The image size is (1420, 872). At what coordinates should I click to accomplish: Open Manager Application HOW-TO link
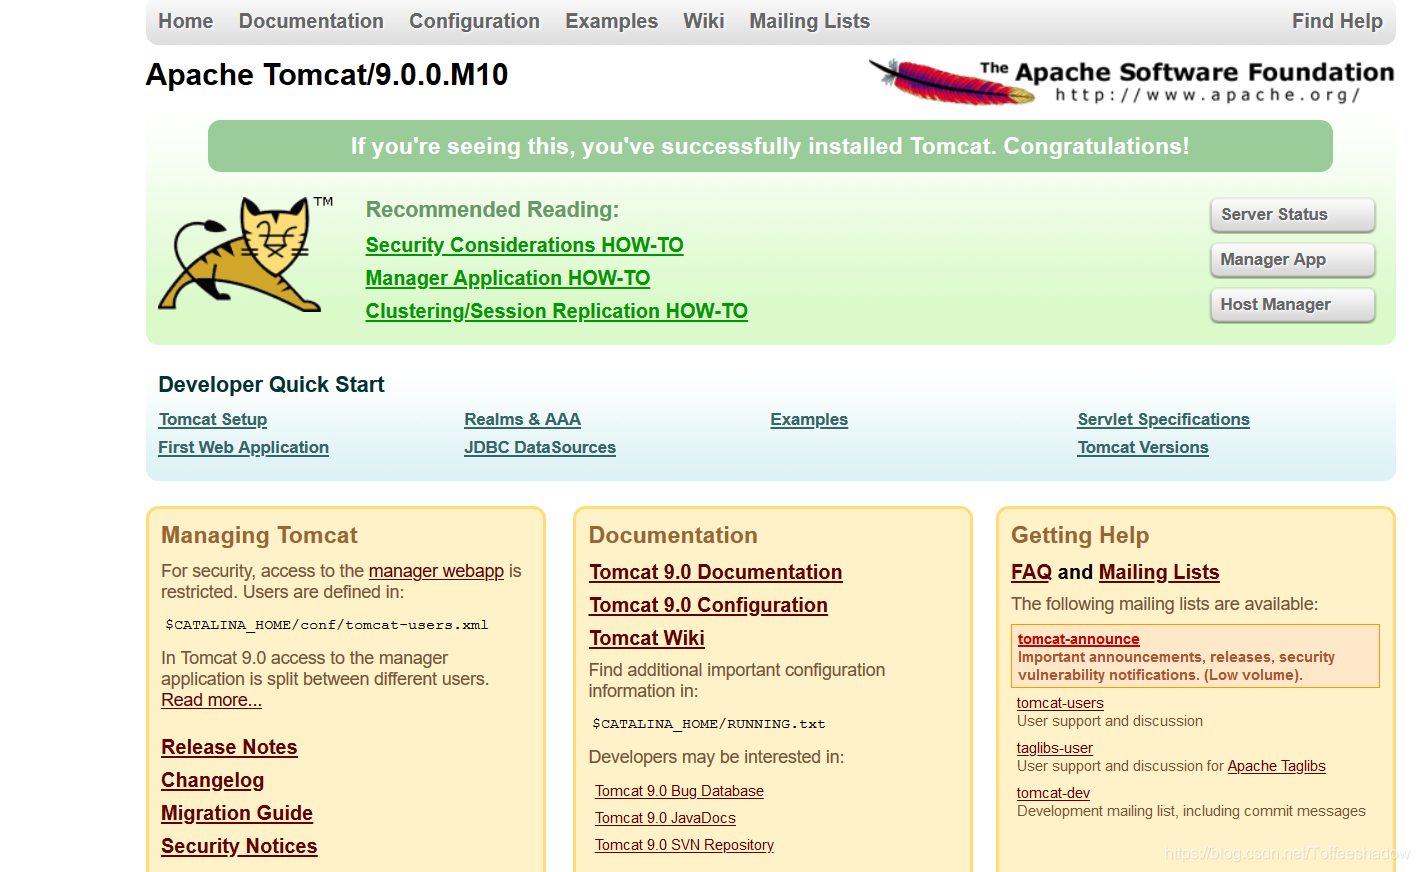coord(507,278)
